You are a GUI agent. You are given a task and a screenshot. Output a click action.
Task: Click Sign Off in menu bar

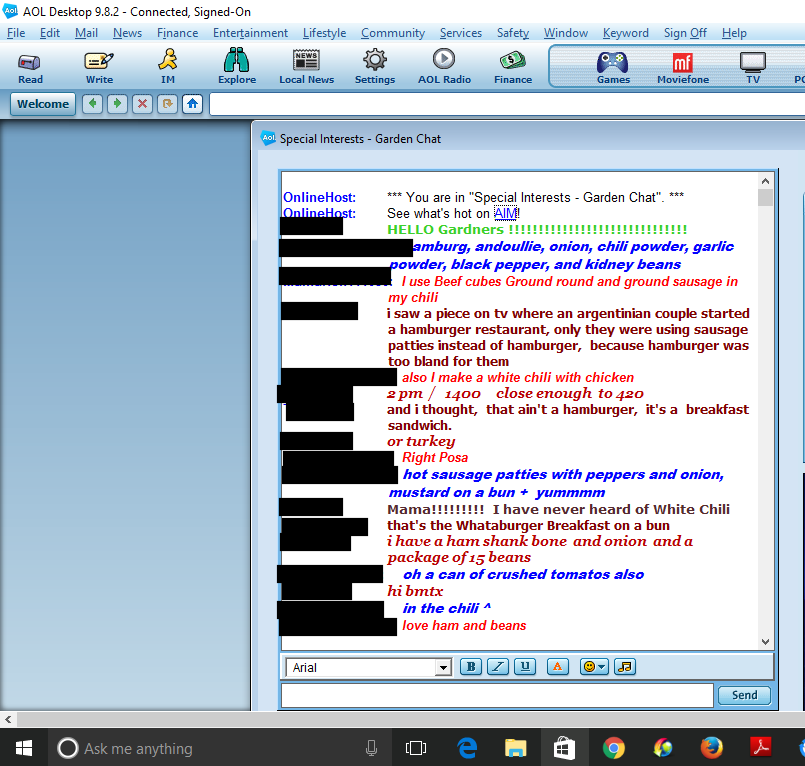pos(685,33)
